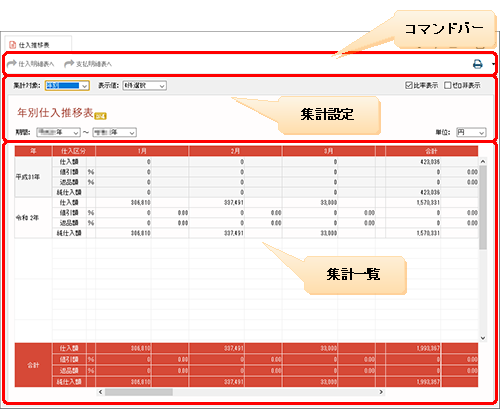Click the document icon on 仕入推移表 tab

[13, 45]
